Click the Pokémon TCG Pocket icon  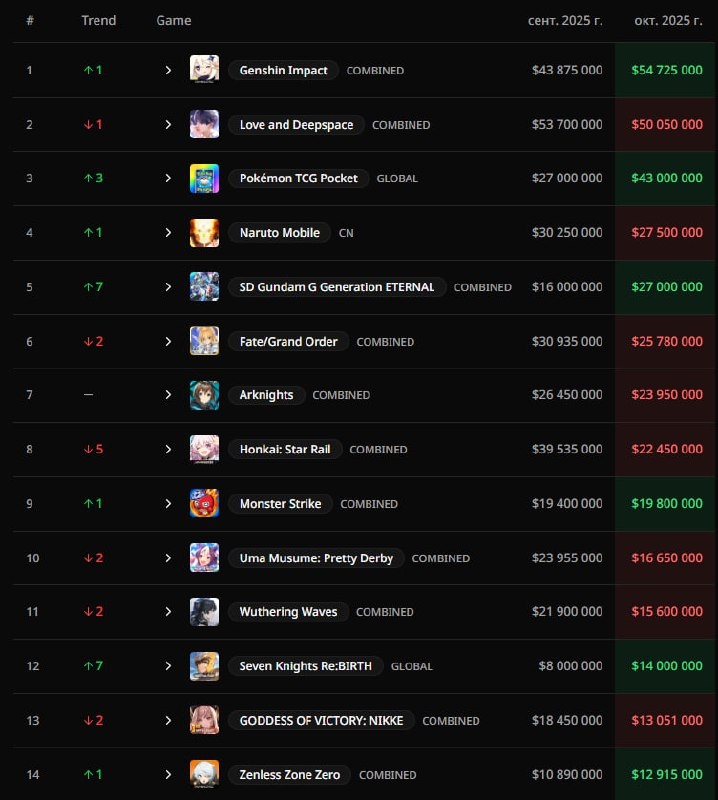pyautogui.click(x=204, y=178)
